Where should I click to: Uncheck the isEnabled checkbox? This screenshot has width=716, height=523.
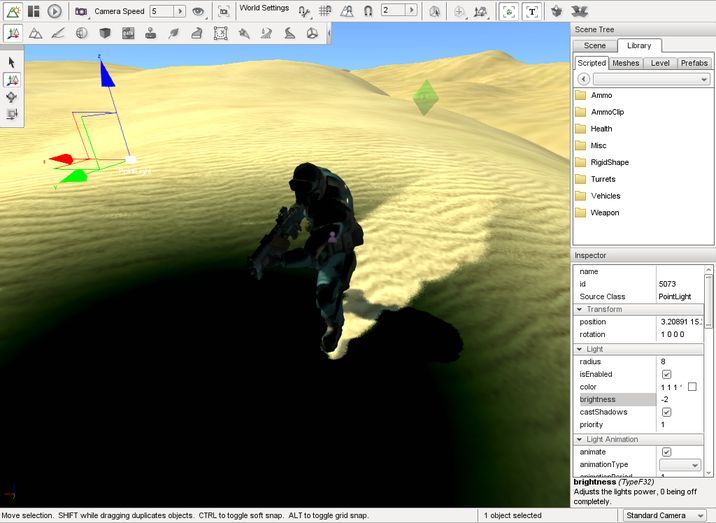point(666,374)
